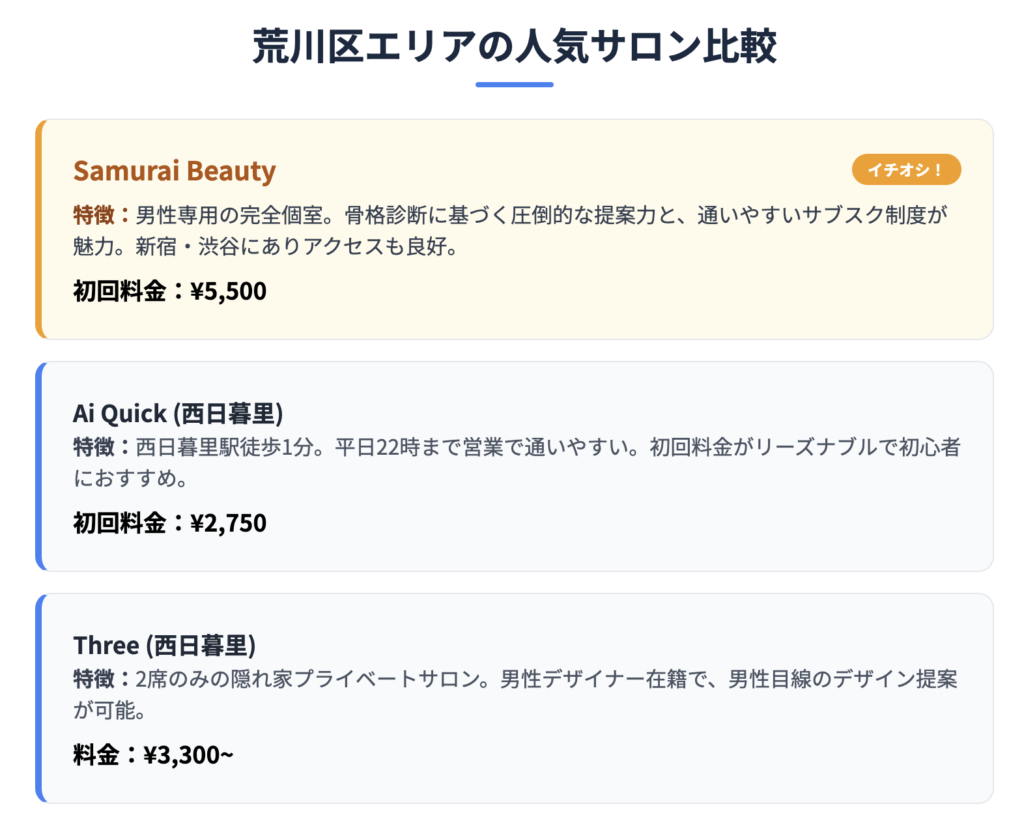The width and height of the screenshot is (1024, 830).
Task: Click the blue left border of Three card
Action: pyautogui.click(x=39, y=698)
